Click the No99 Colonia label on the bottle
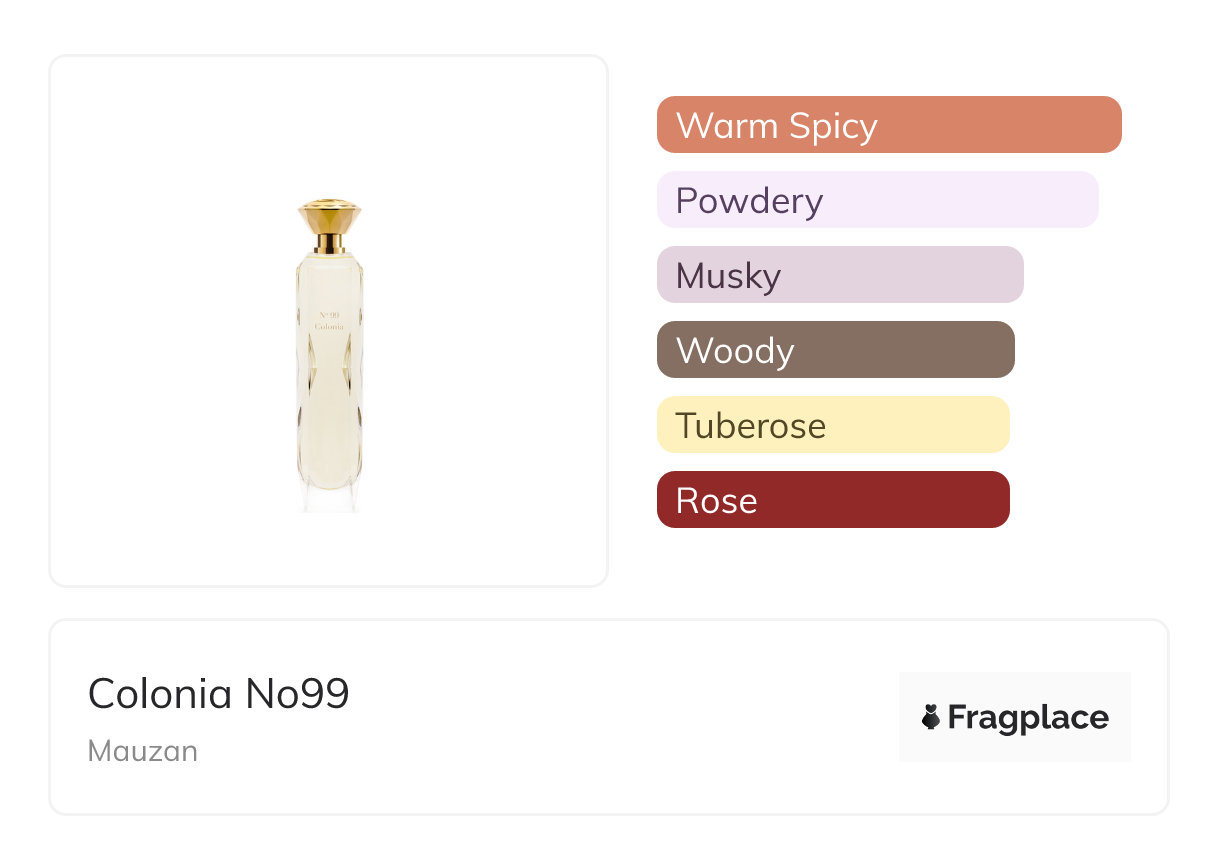Viewport: 1218px width, 864px height. (329, 322)
